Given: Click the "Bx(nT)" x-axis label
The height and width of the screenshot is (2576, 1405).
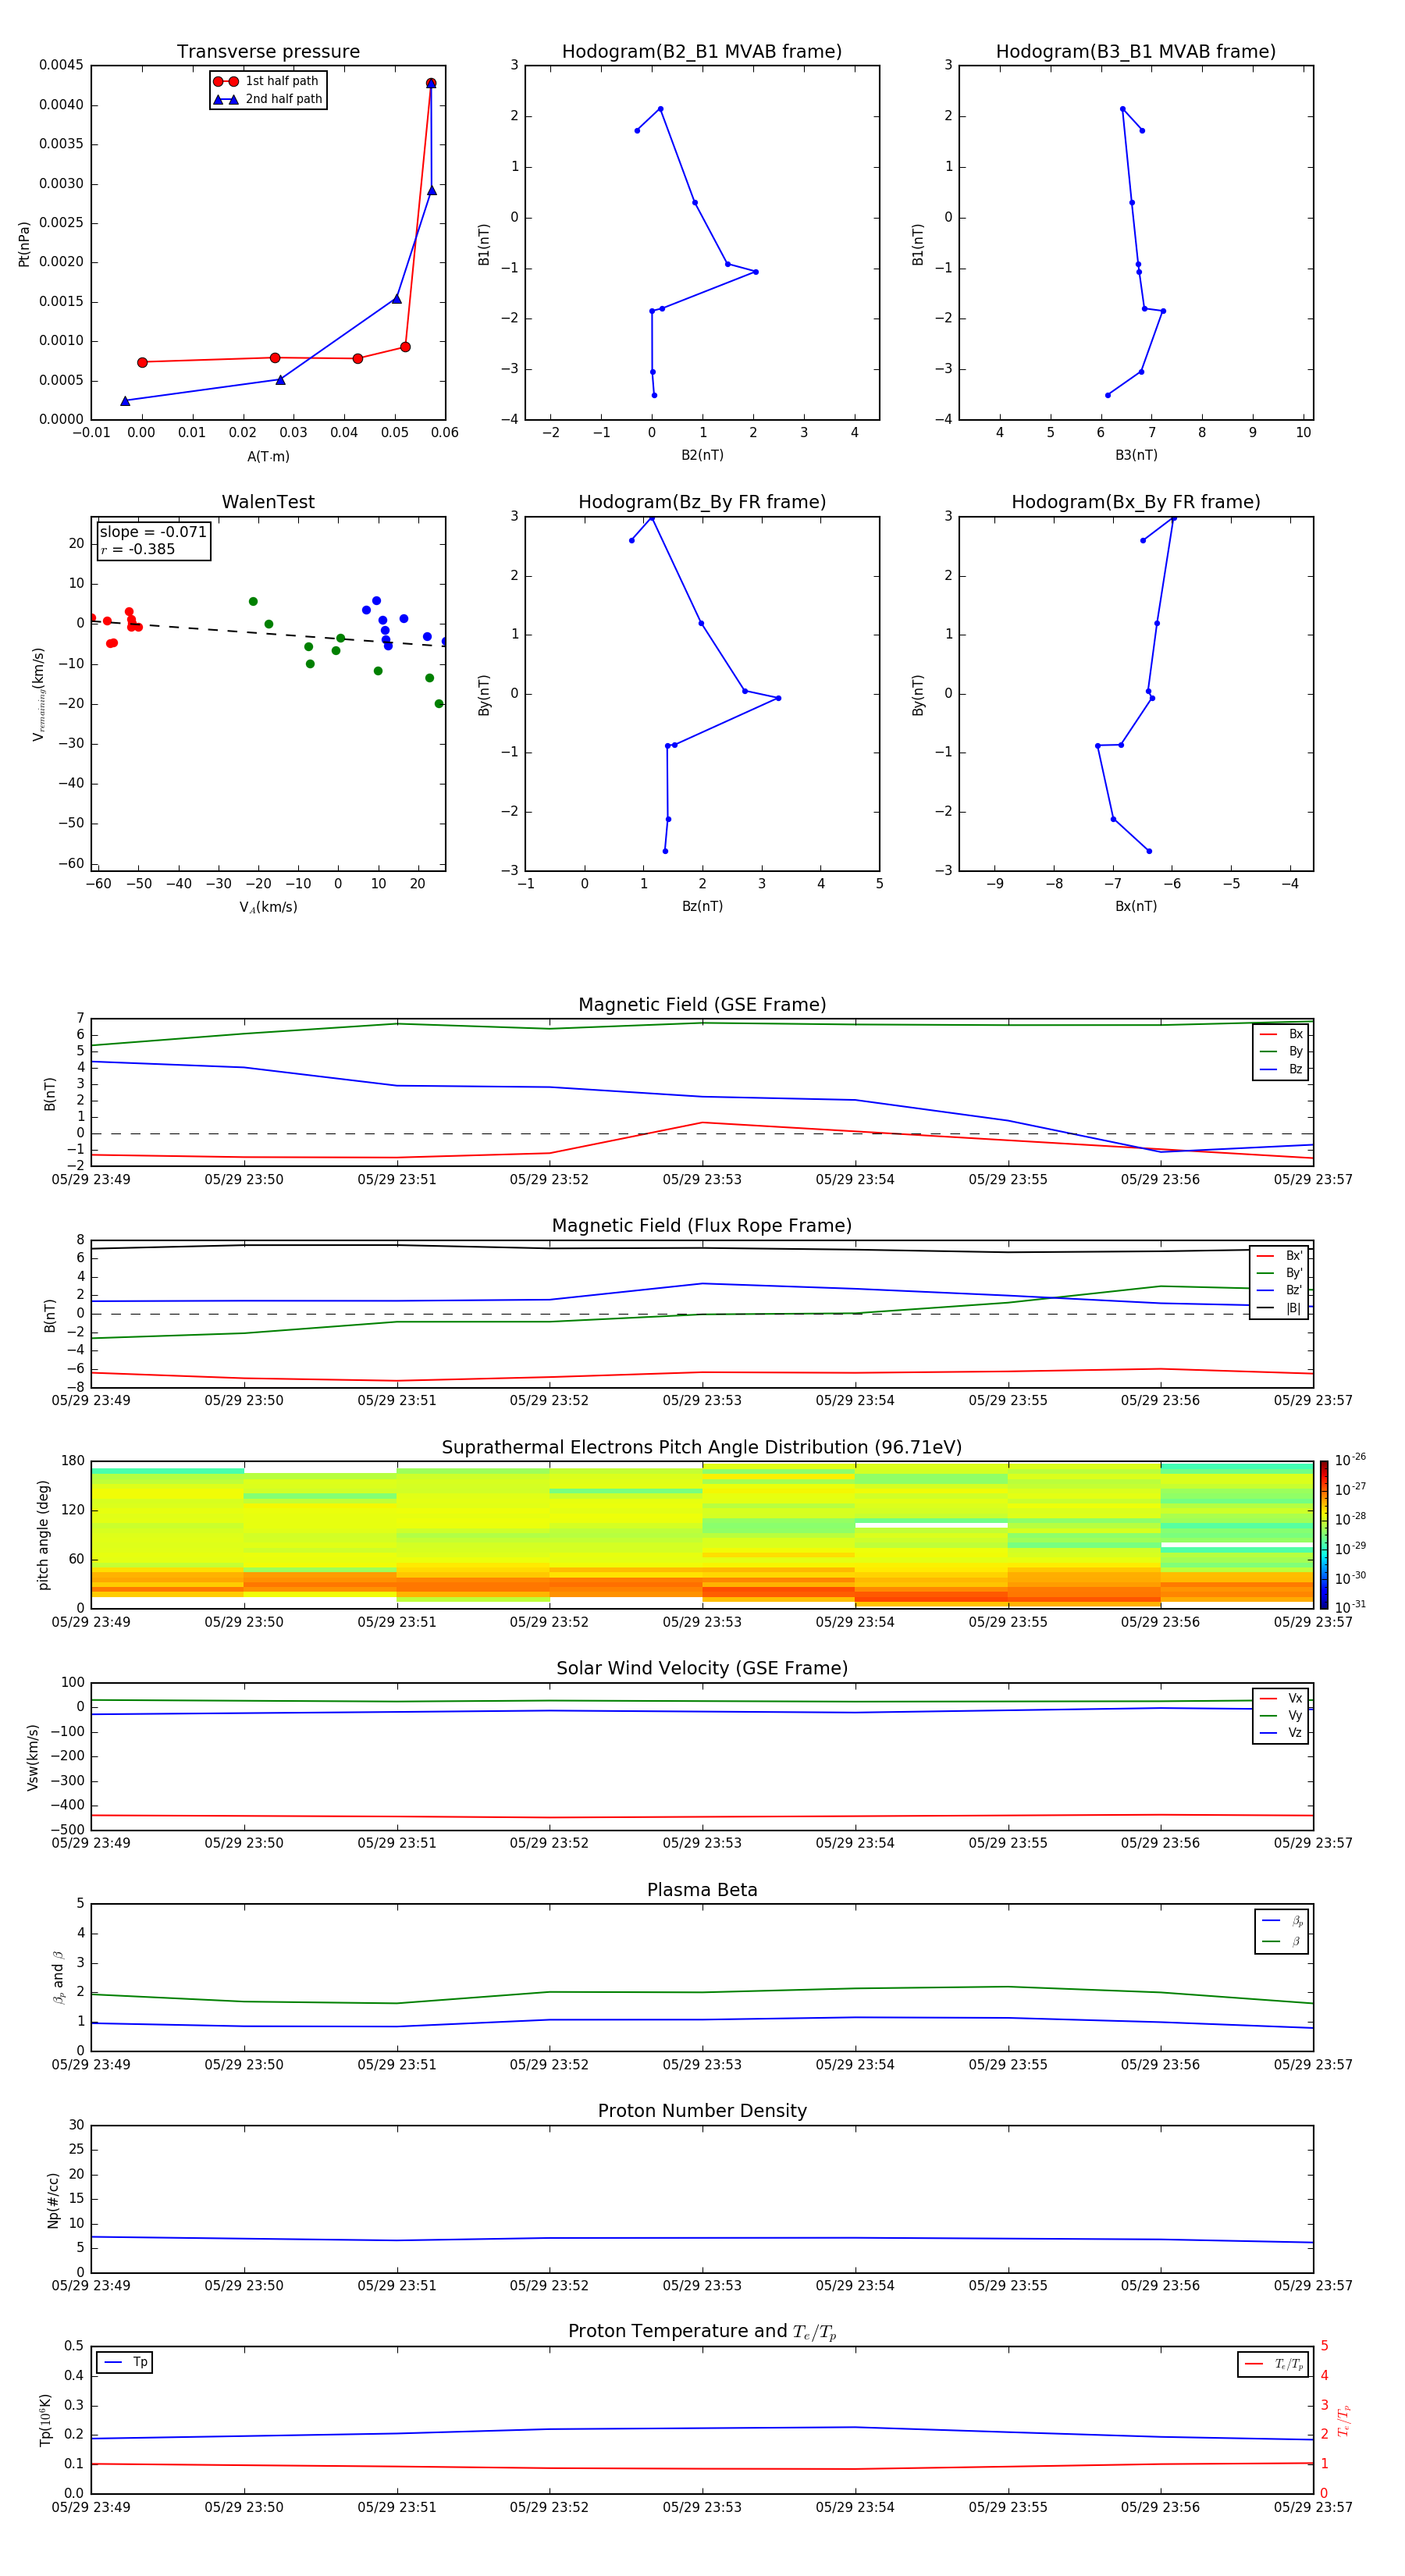Looking at the screenshot, I should pyautogui.click(x=1136, y=906).
